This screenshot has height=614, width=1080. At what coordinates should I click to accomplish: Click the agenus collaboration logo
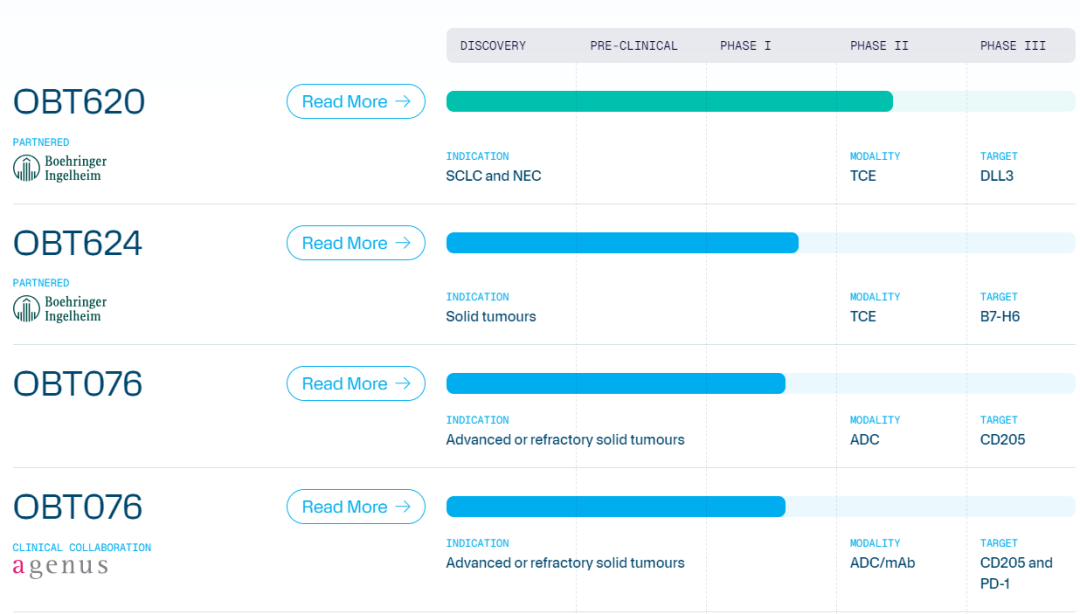tap(60, 567)
